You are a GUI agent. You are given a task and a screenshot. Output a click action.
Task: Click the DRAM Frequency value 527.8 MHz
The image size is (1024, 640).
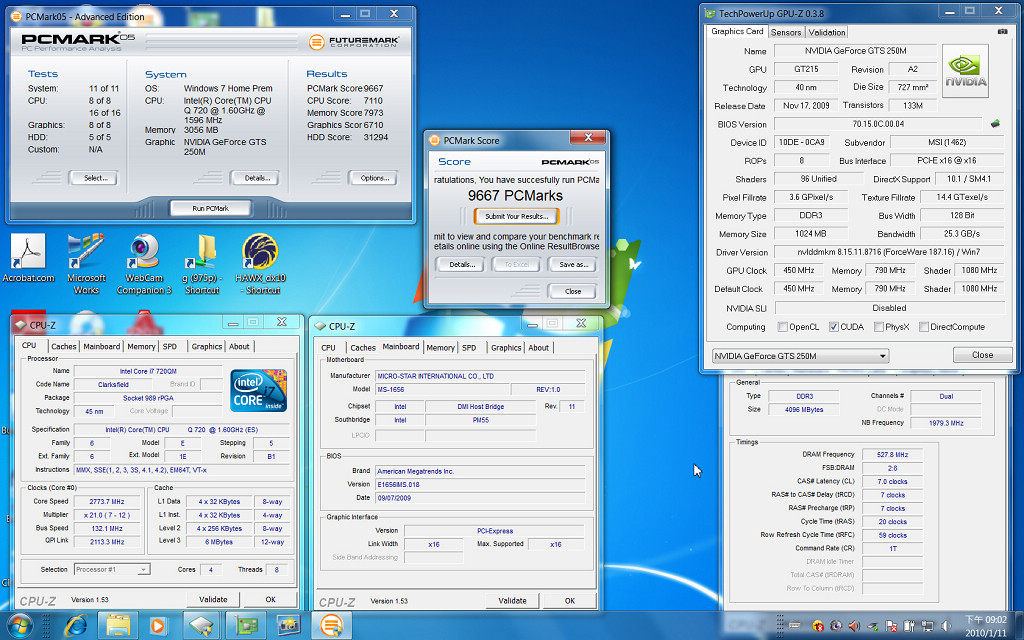[892, 455]
